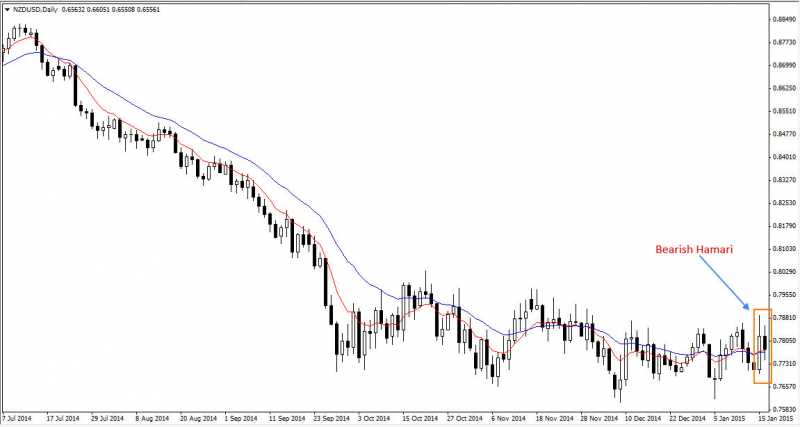Click the dropdown triangle before NZDUSD,Daily

(x=7, y=8)
